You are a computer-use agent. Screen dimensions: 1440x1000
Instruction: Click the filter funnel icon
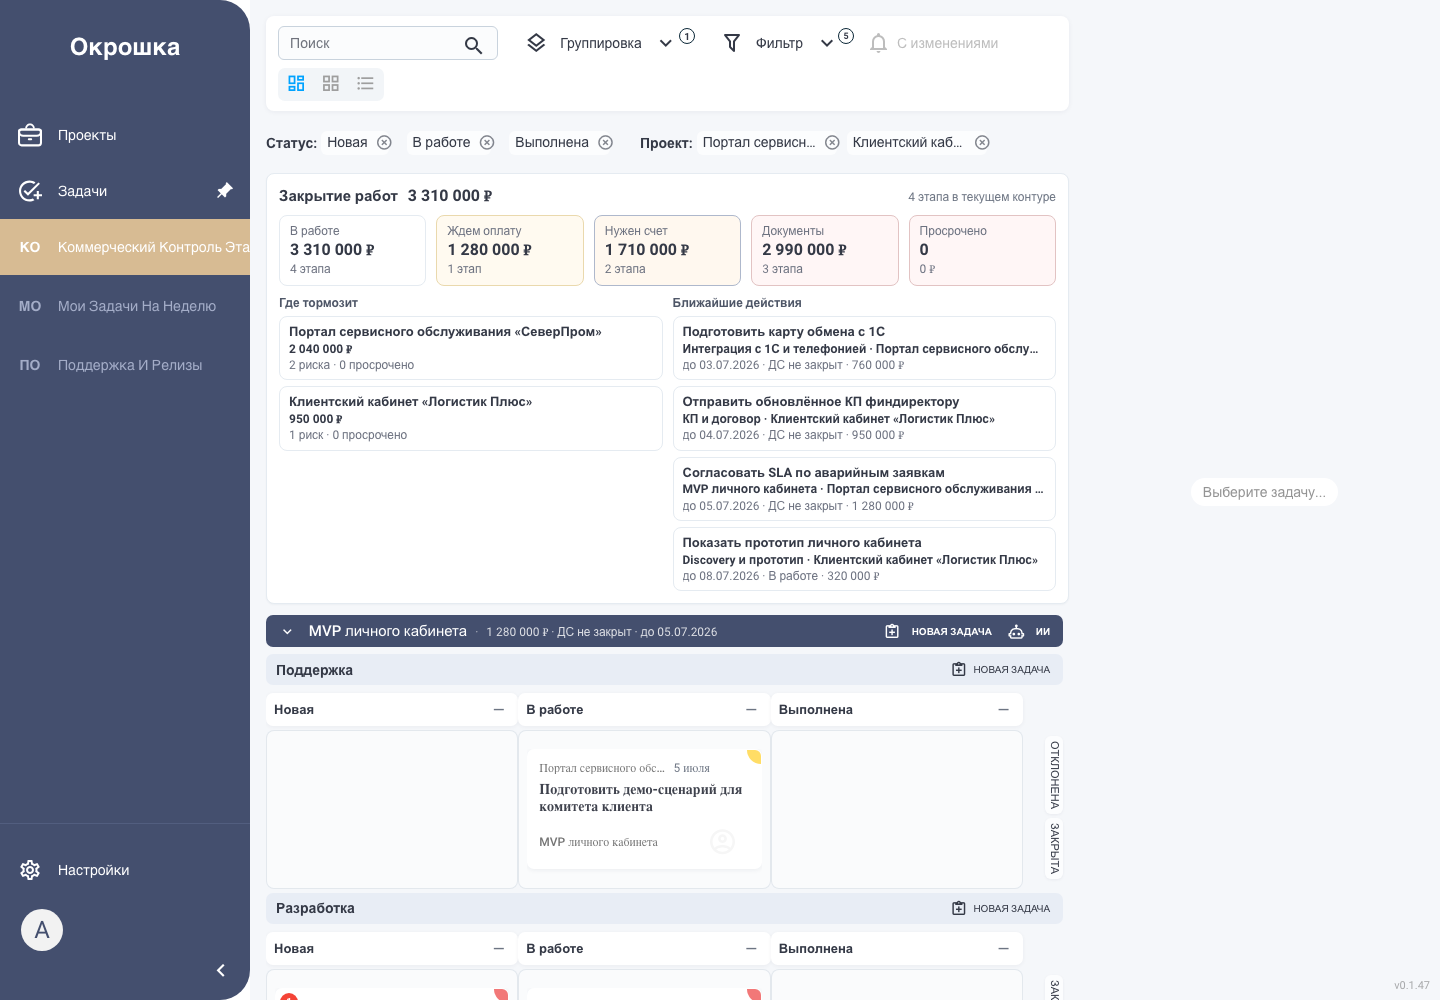pyautogui.click(x=732, y=43)
